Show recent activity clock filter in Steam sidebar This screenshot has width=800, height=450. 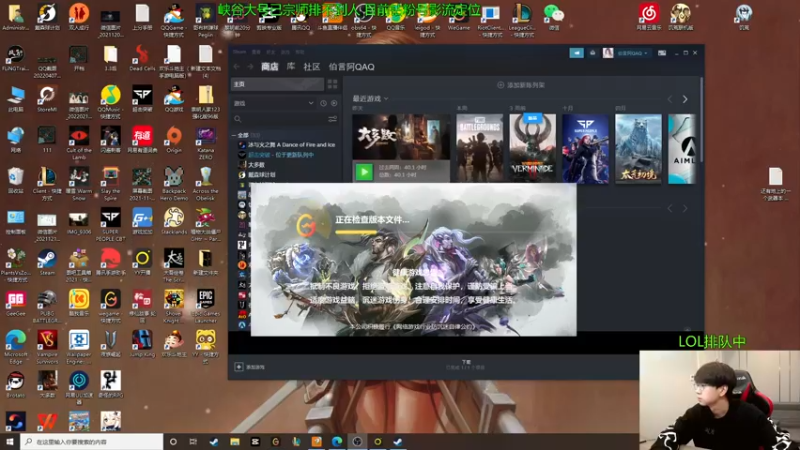[x=323, y=103]
